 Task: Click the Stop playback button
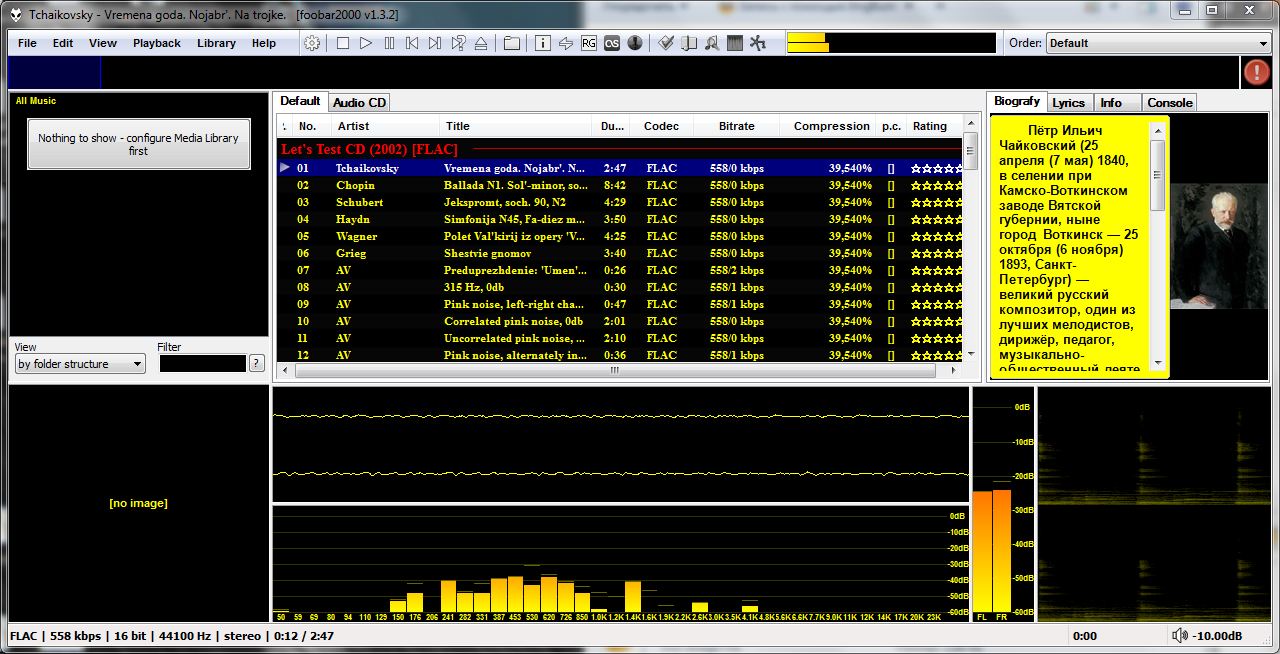[x=343, y=43]
